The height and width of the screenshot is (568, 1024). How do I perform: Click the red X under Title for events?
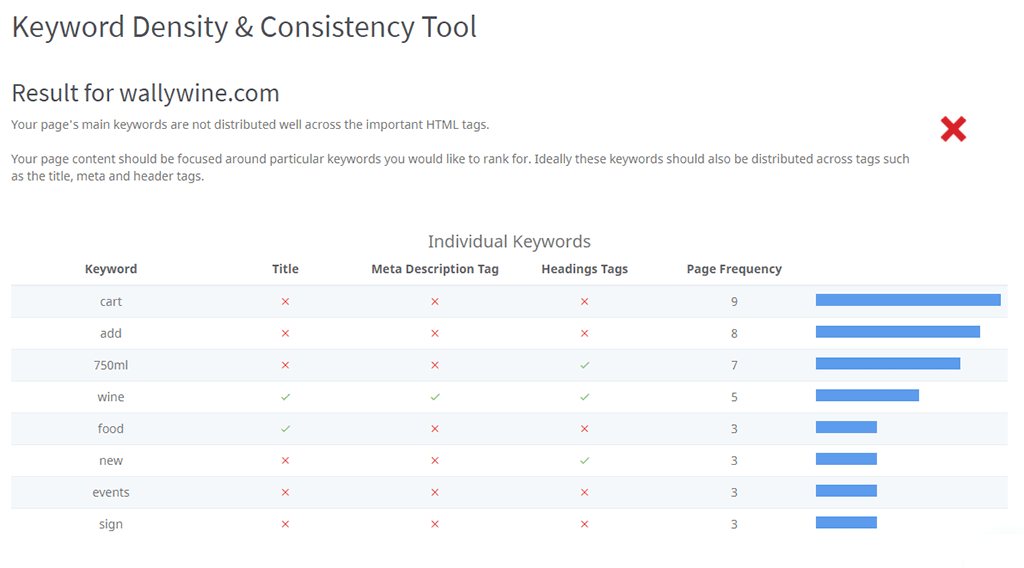285,492
